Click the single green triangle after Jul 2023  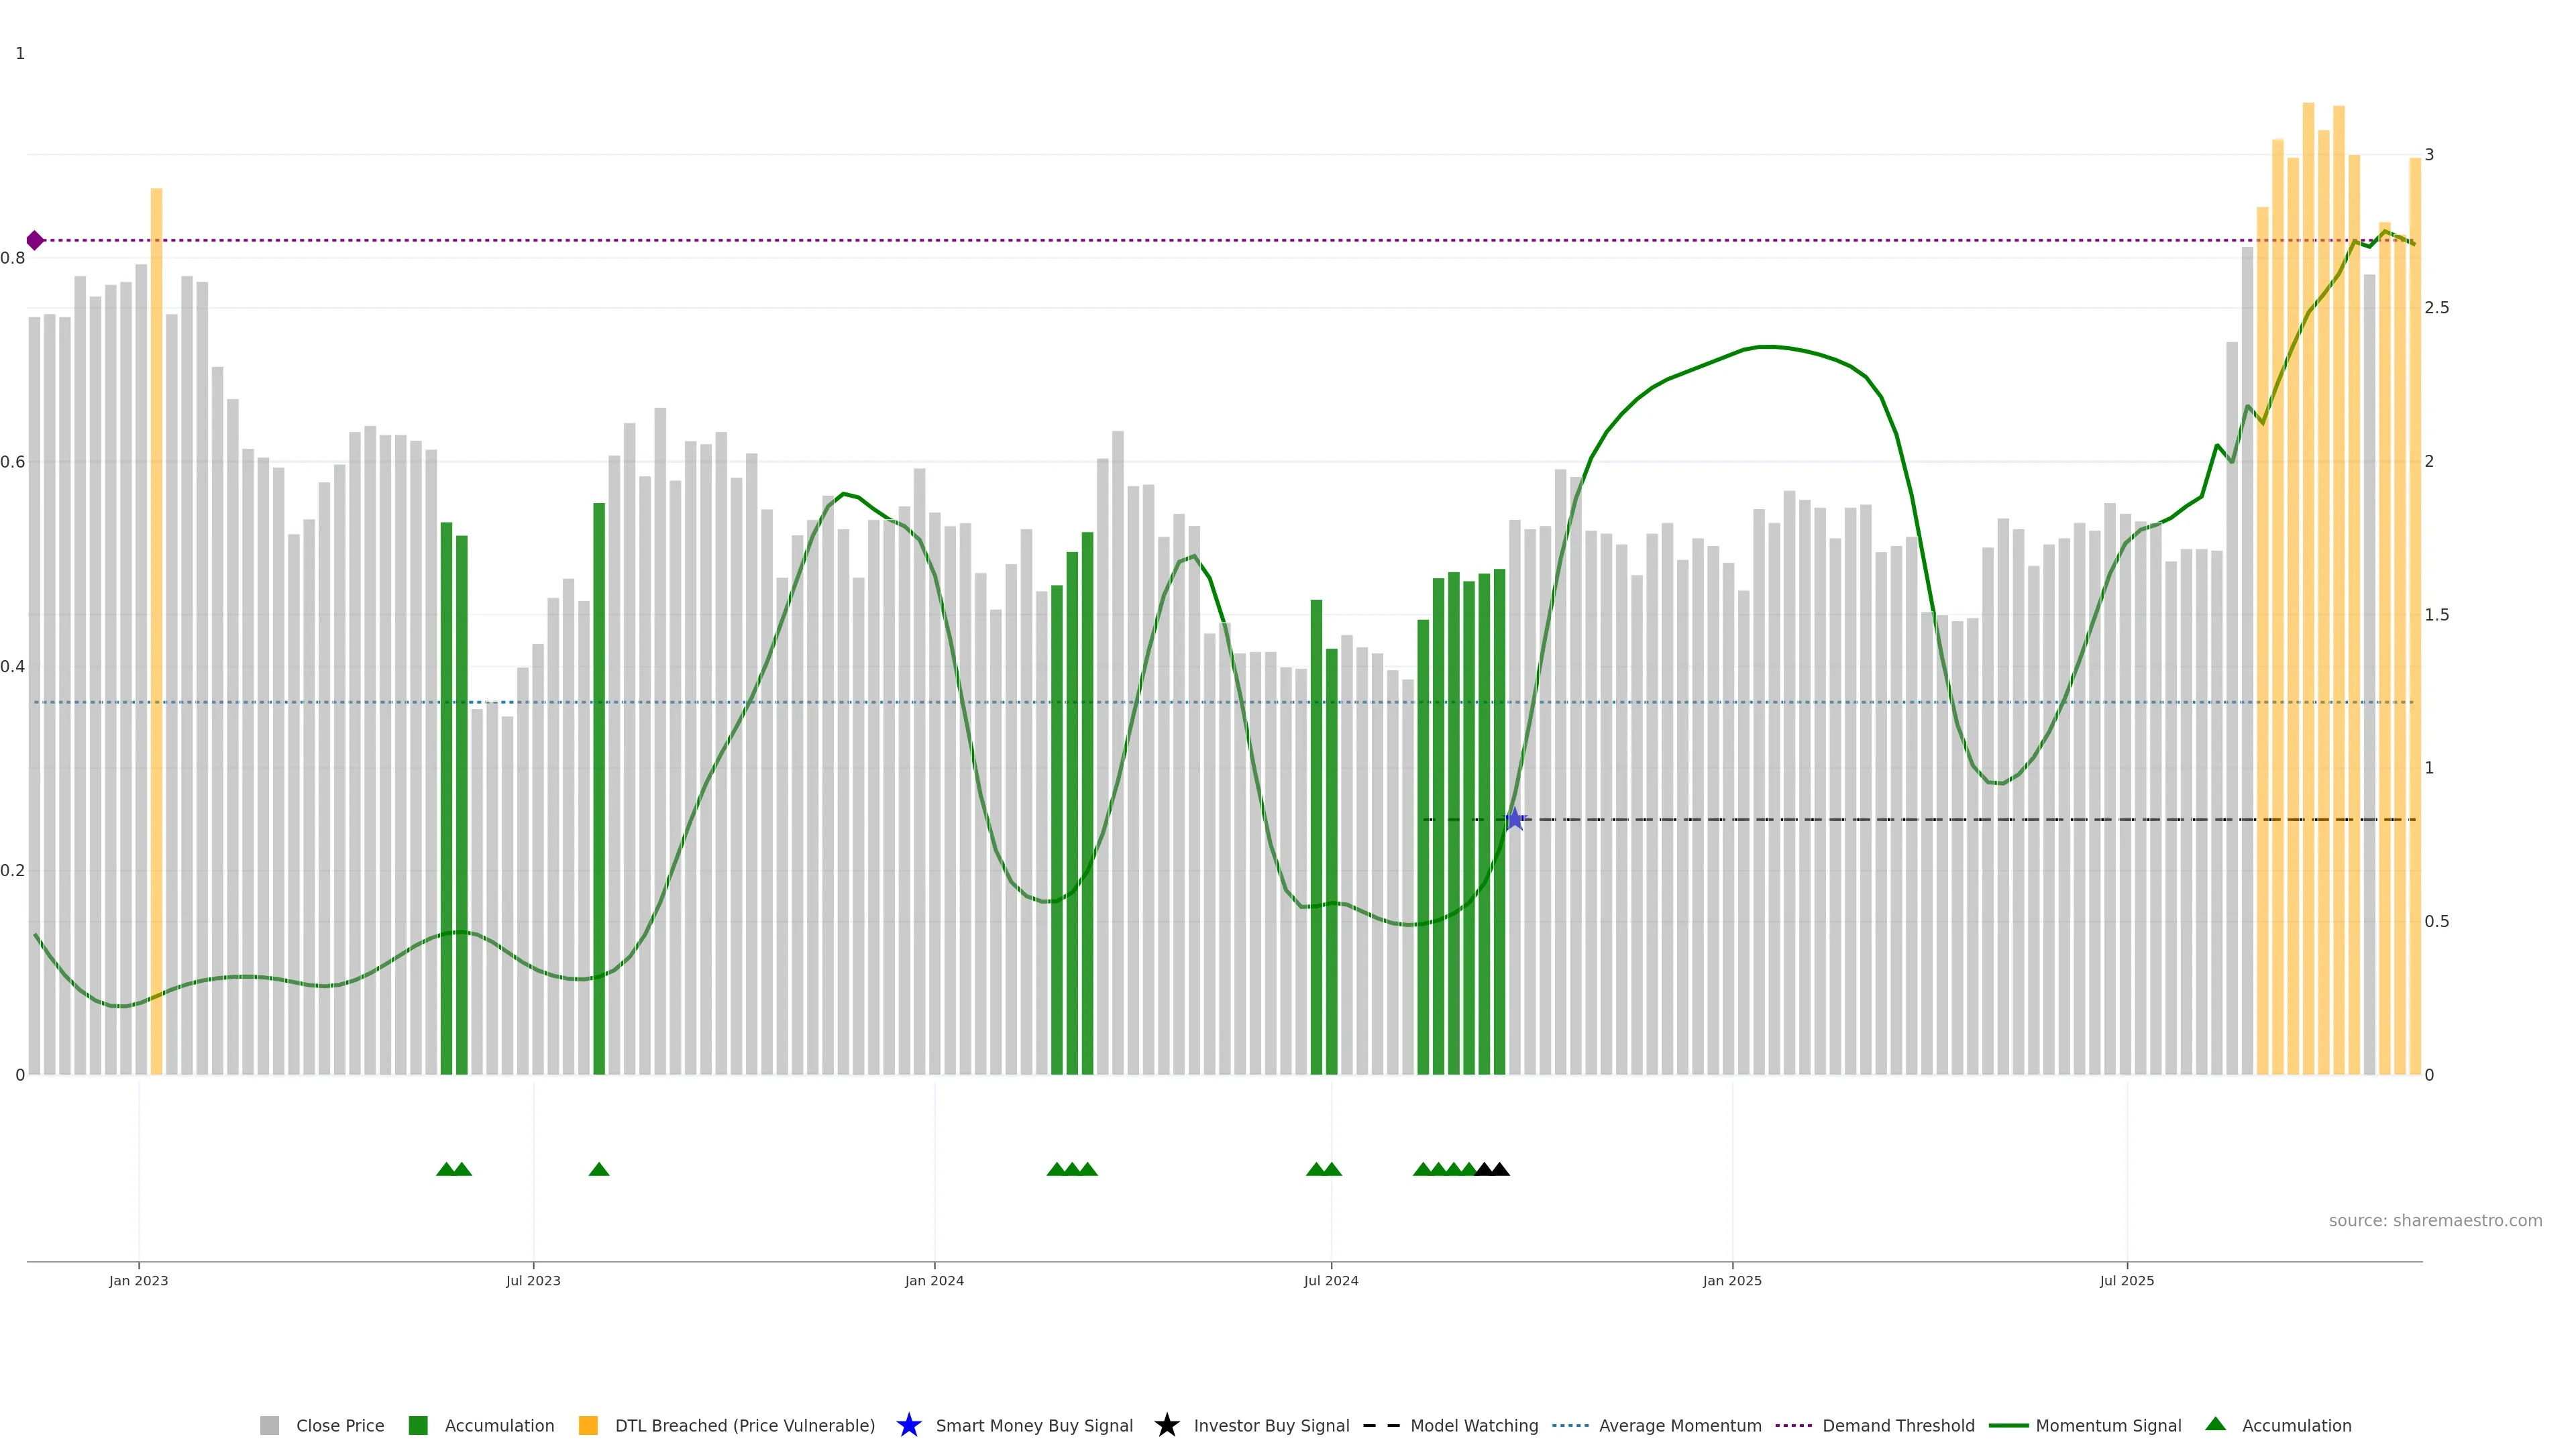click(599, 1169)
